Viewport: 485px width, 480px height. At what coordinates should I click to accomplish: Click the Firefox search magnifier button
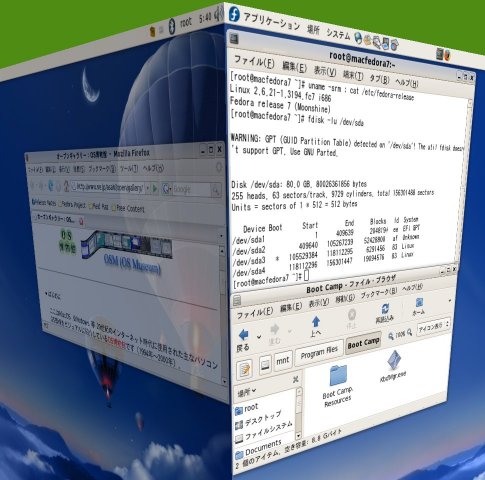215,190
